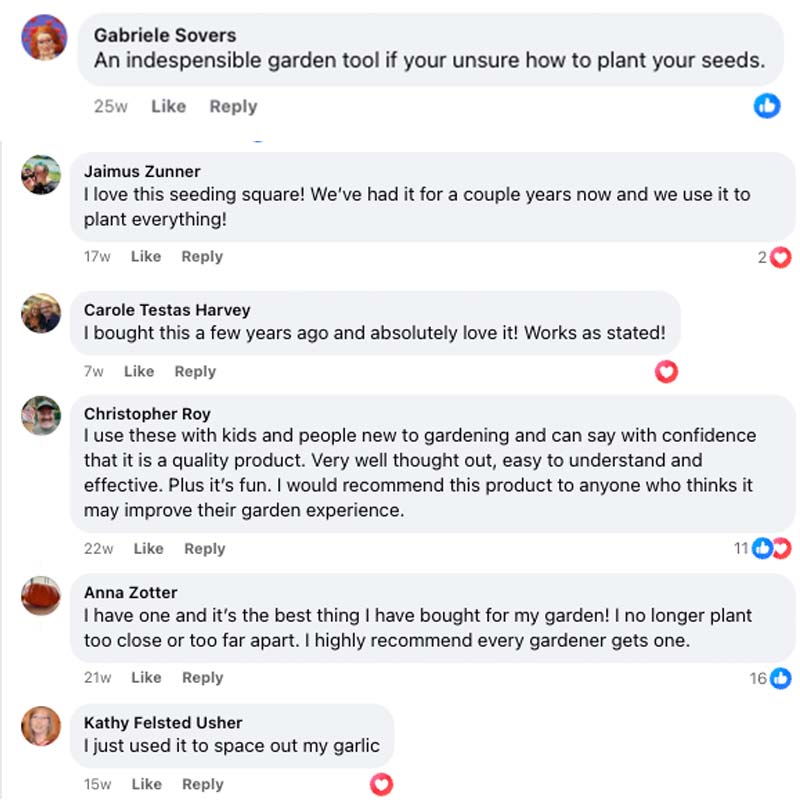Like Gabriele Sovers' comment
Viewport: 800px width, 800px height.
pos(168,106)
